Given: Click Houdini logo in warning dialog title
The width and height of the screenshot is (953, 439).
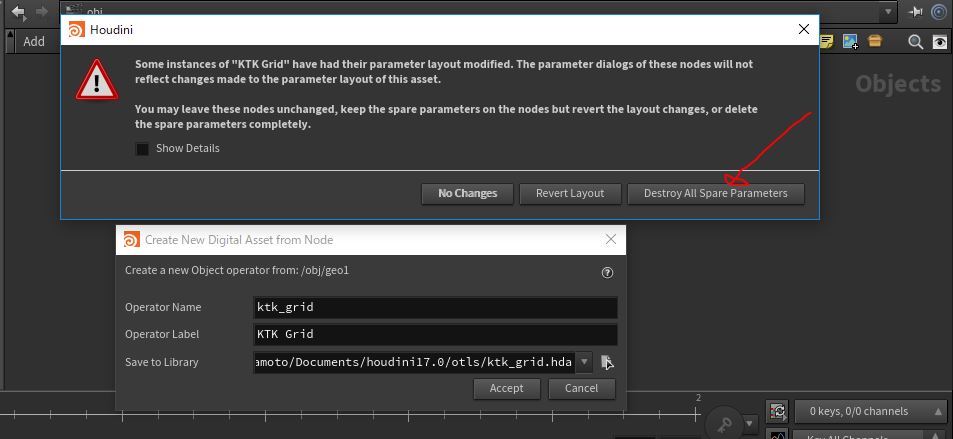Looking at the screenshot, I should tap(77, 29).
